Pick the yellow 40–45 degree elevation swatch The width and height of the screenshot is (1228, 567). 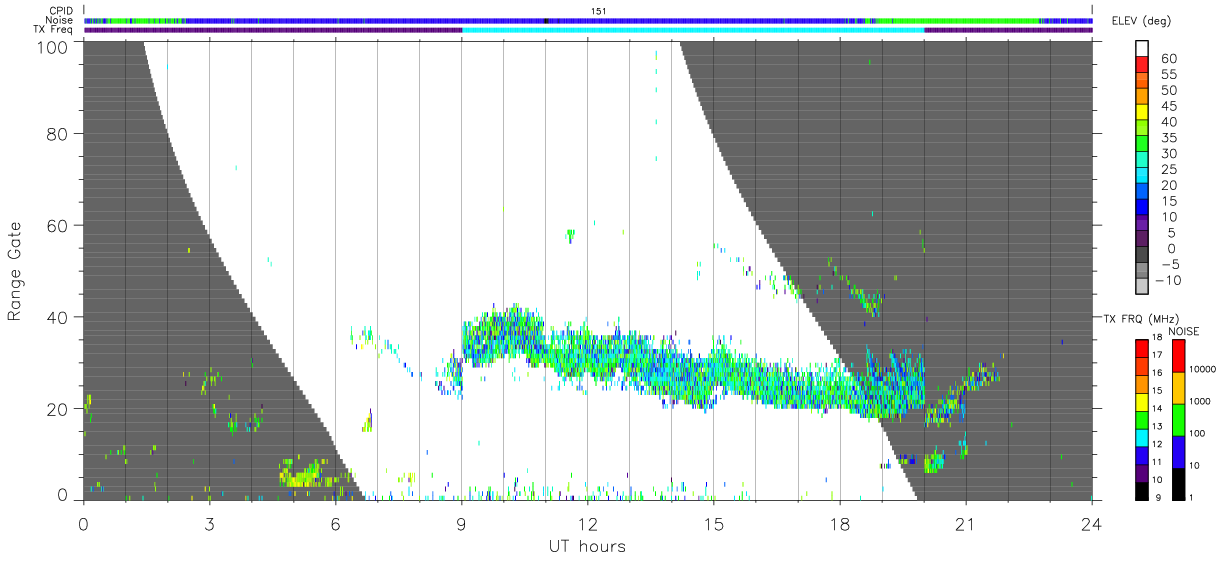[1142, 114]
